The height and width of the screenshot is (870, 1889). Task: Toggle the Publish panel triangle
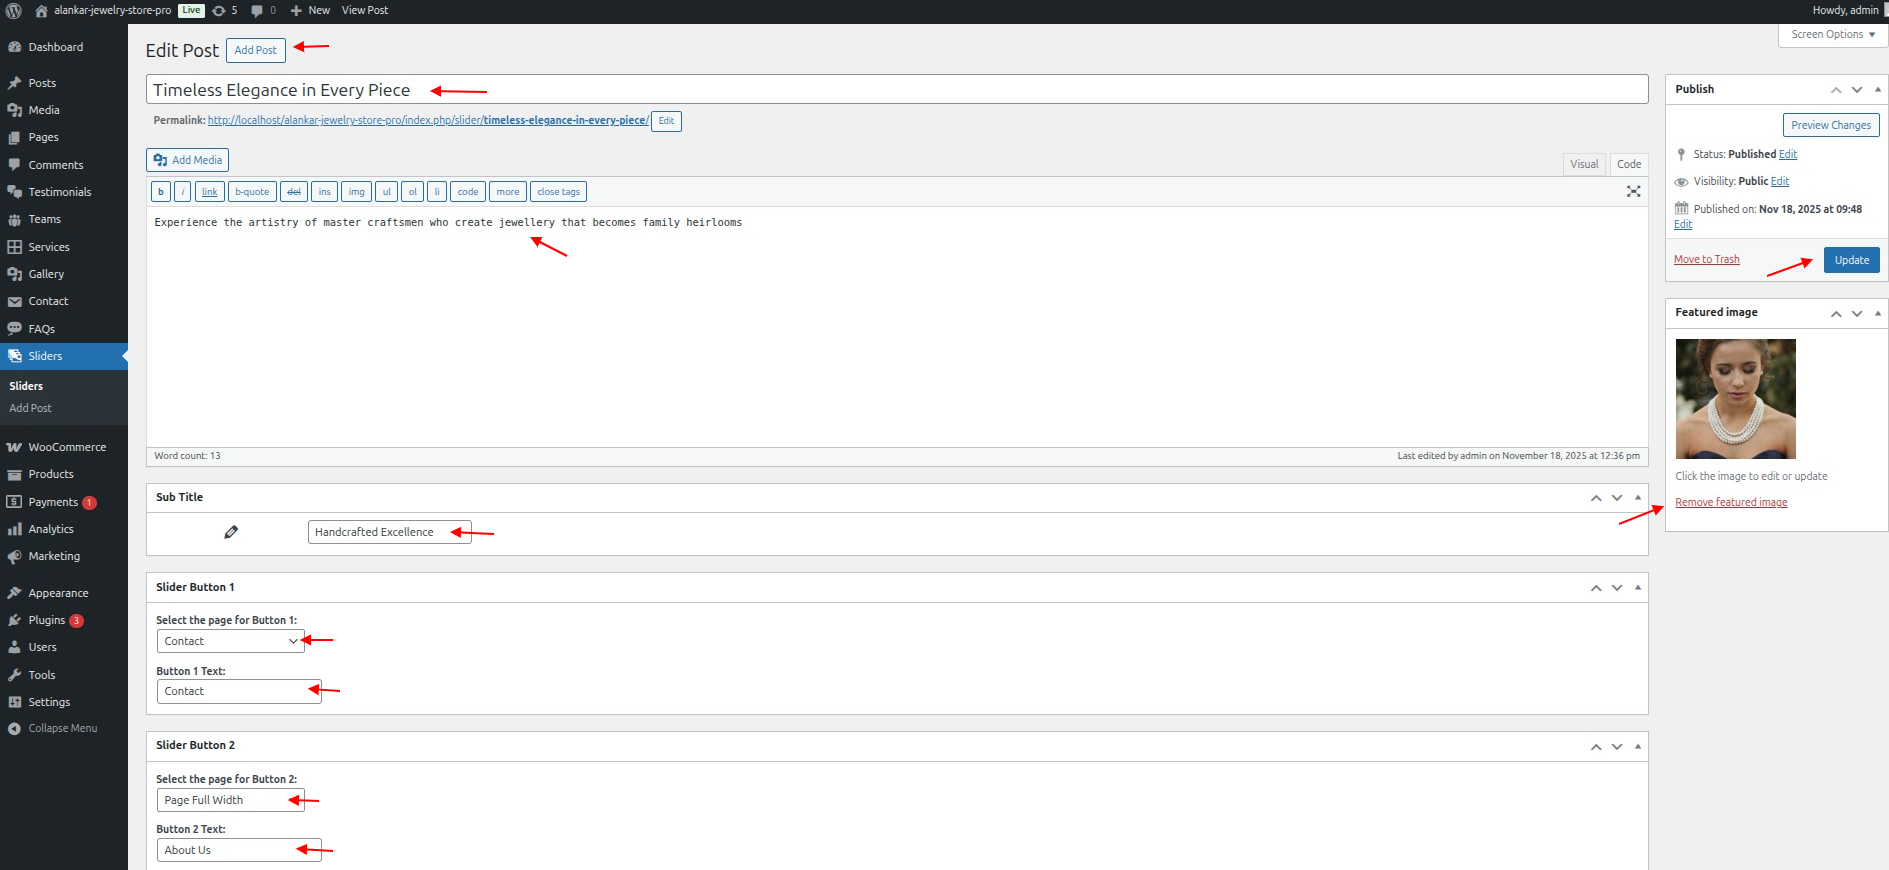[1878, 89]
